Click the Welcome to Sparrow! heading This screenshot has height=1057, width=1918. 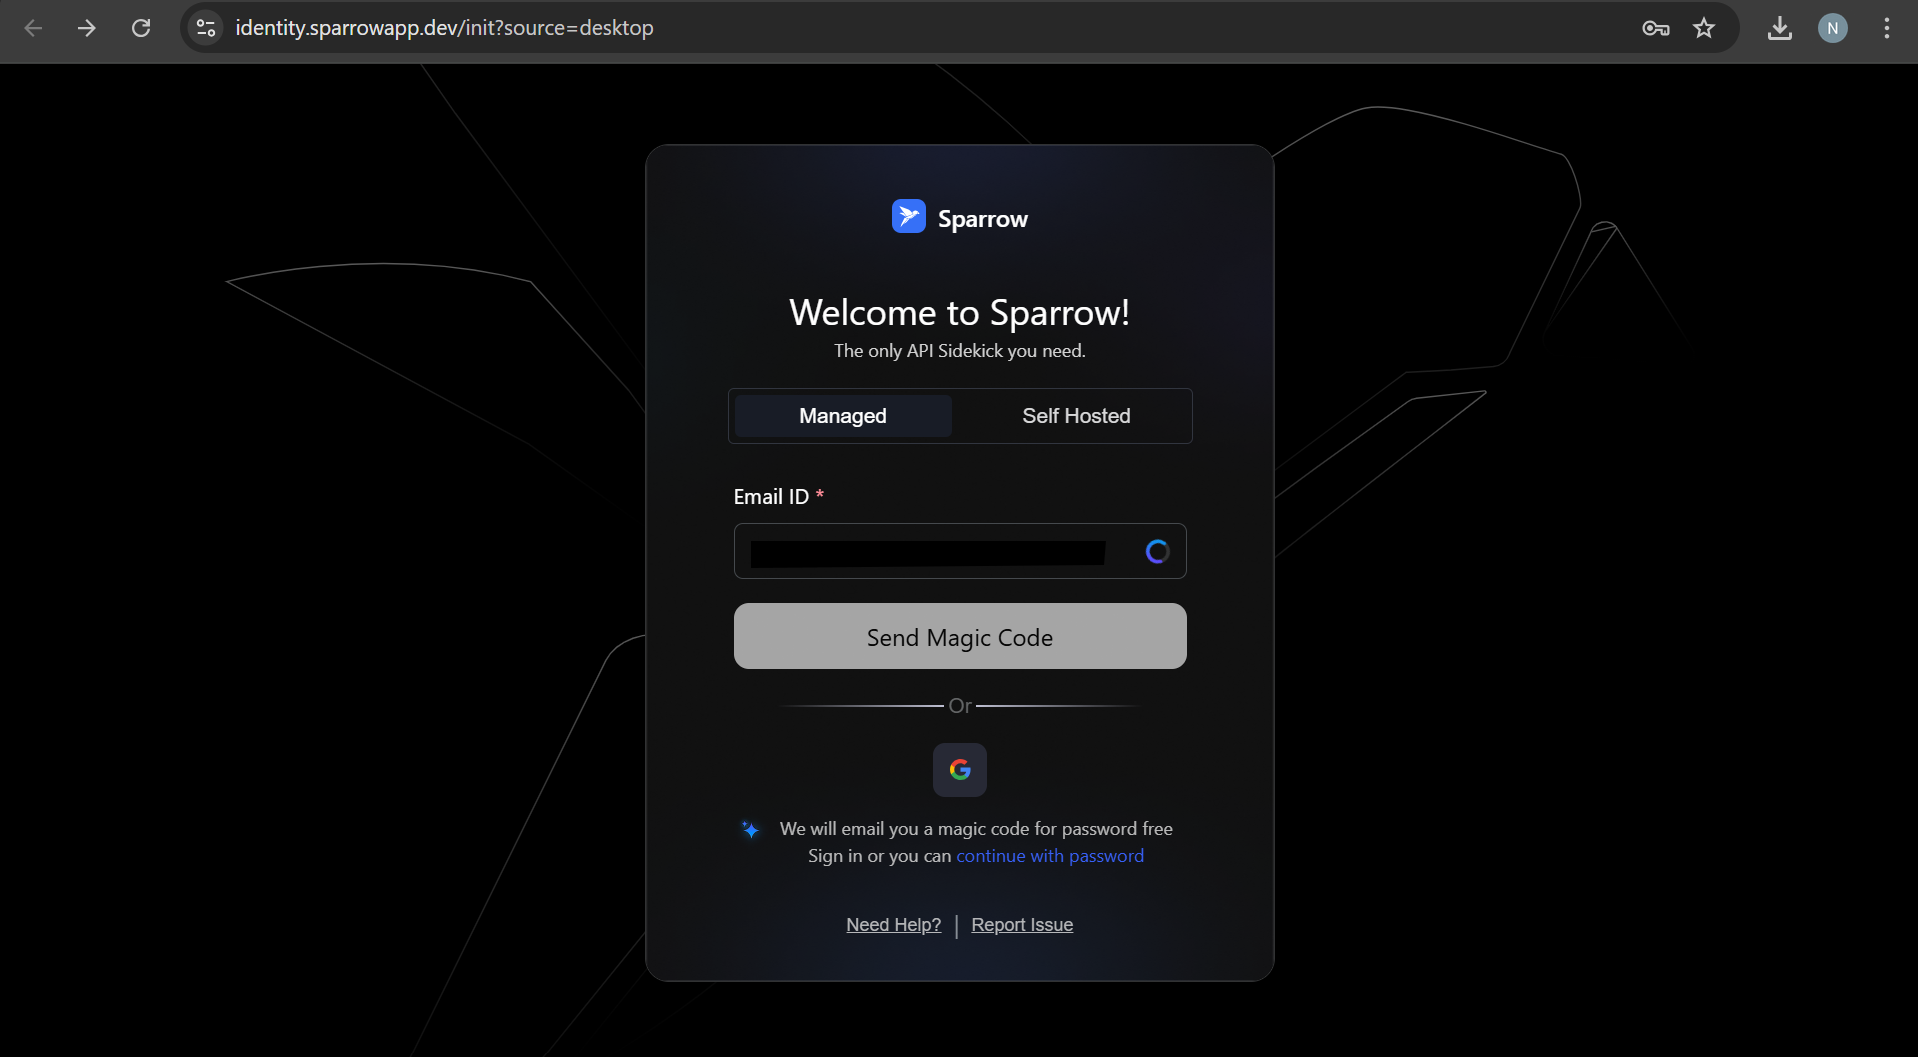(x=960, y=313)
